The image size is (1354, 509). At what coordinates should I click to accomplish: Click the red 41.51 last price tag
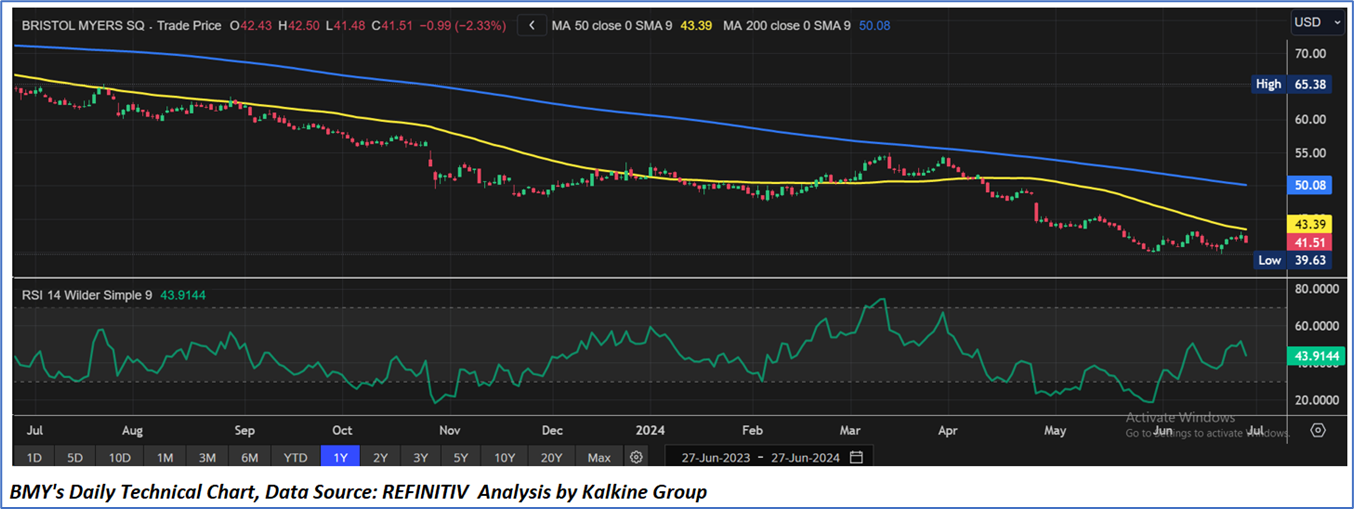pyautogui.click(x=1309, y=242)
